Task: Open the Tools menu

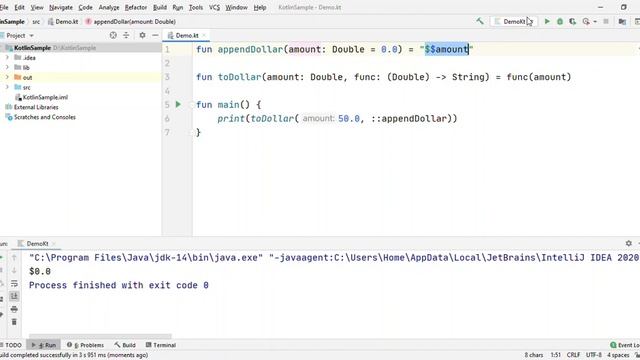Action: pos(196,7)
